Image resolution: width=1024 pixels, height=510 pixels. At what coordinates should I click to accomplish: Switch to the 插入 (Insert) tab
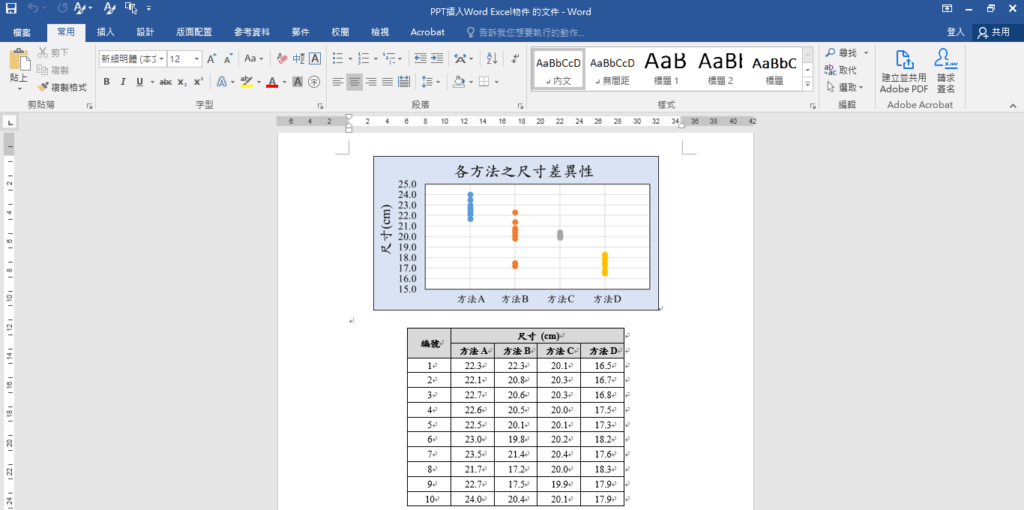[105, 32]
